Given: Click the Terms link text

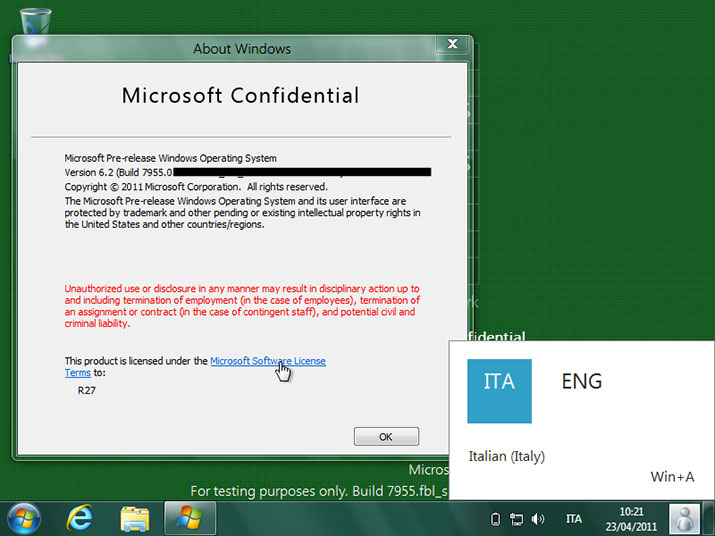Looking at the screenshot, I should click(x=78, y=373).
